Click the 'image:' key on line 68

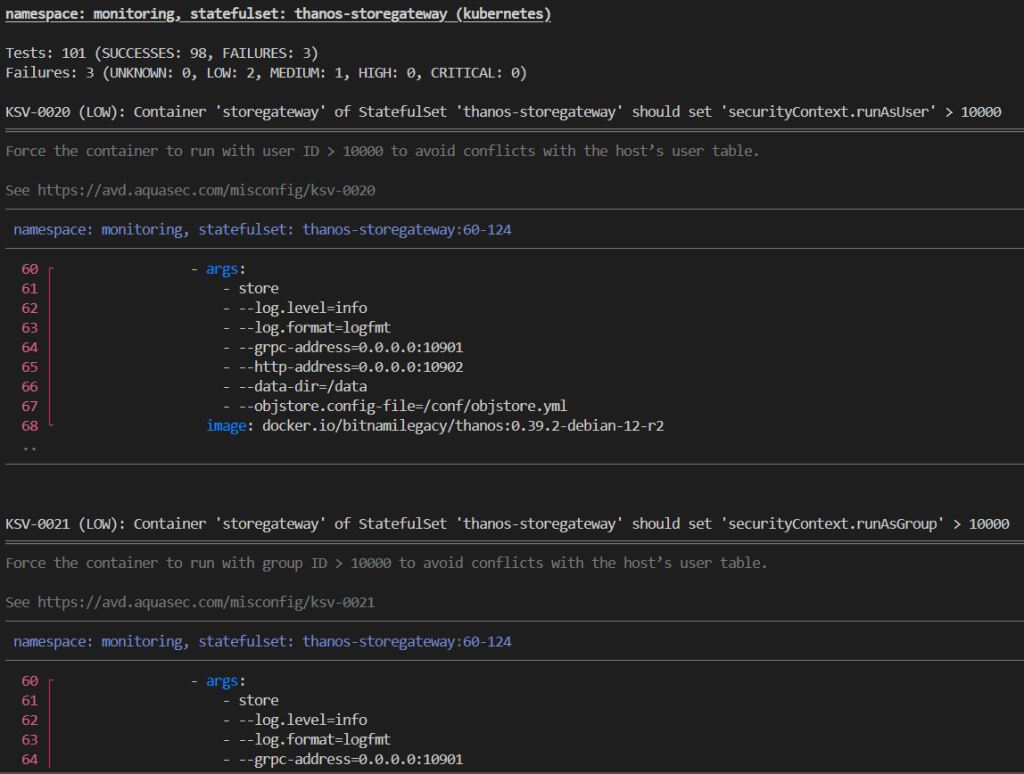230,426
